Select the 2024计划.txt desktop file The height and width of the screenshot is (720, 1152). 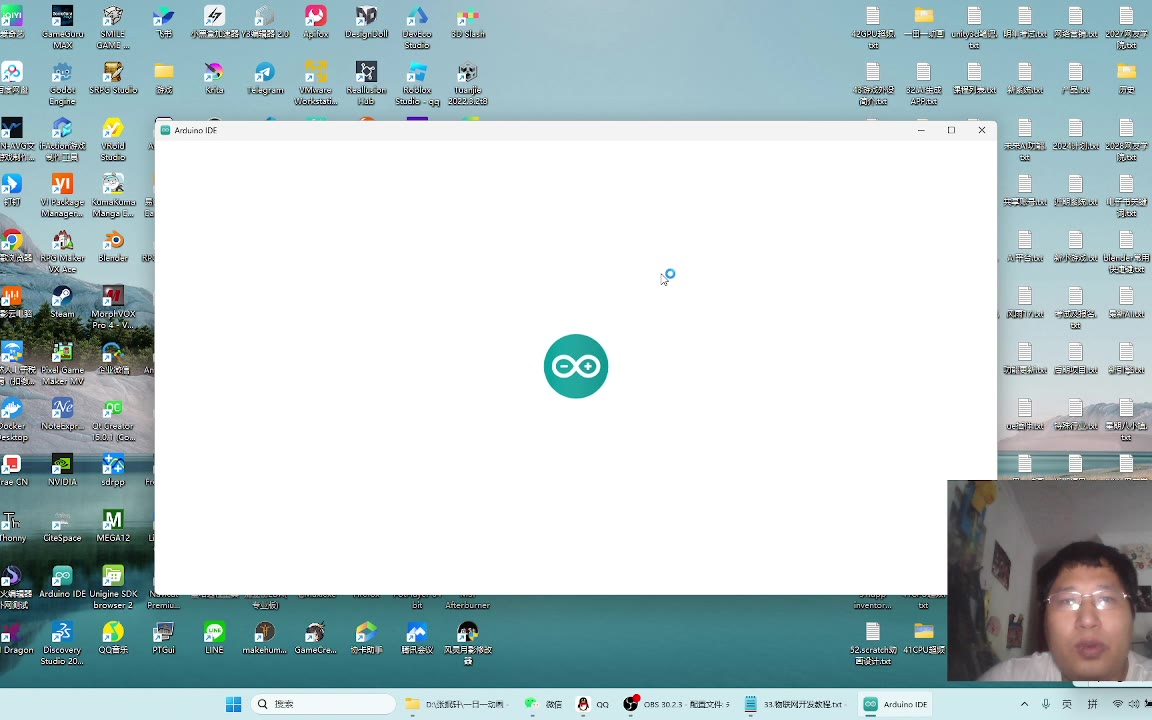pos(1076,134)
